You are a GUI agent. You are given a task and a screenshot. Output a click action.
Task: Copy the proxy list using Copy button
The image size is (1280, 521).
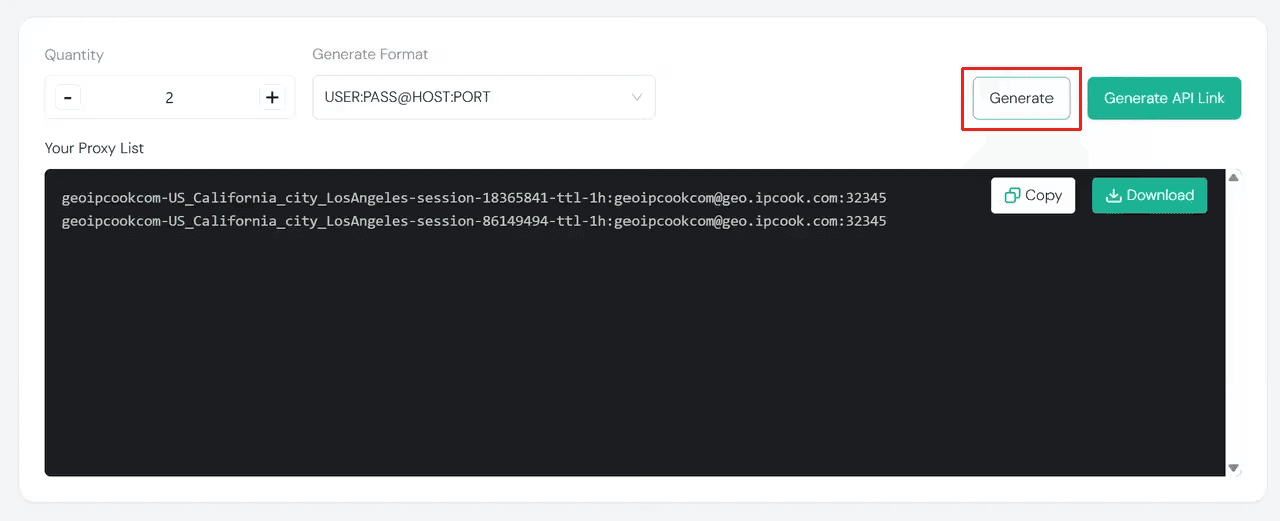pos(1033,196)
